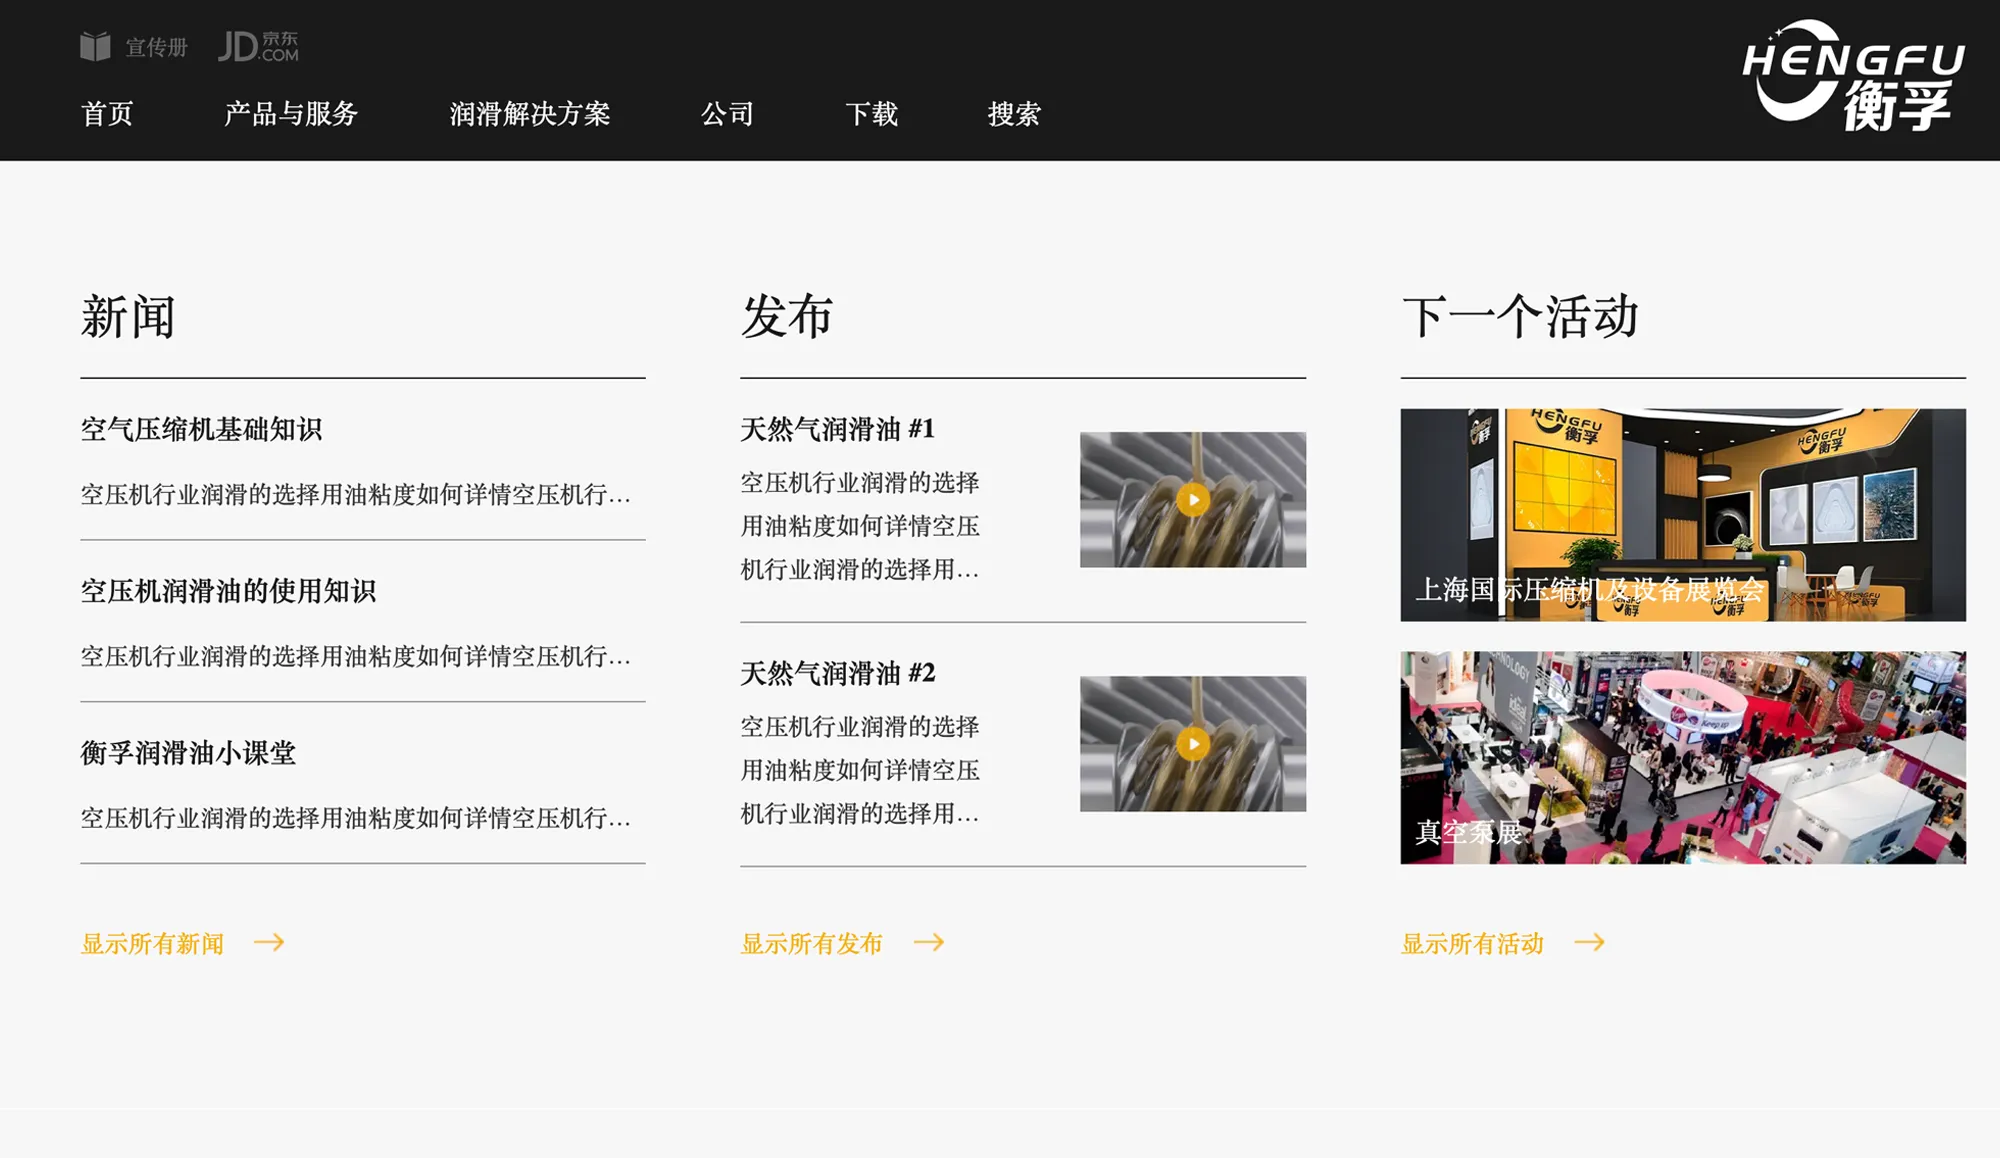Open the 真空泵展 event image
2000x1158 pixels.
1682,758
